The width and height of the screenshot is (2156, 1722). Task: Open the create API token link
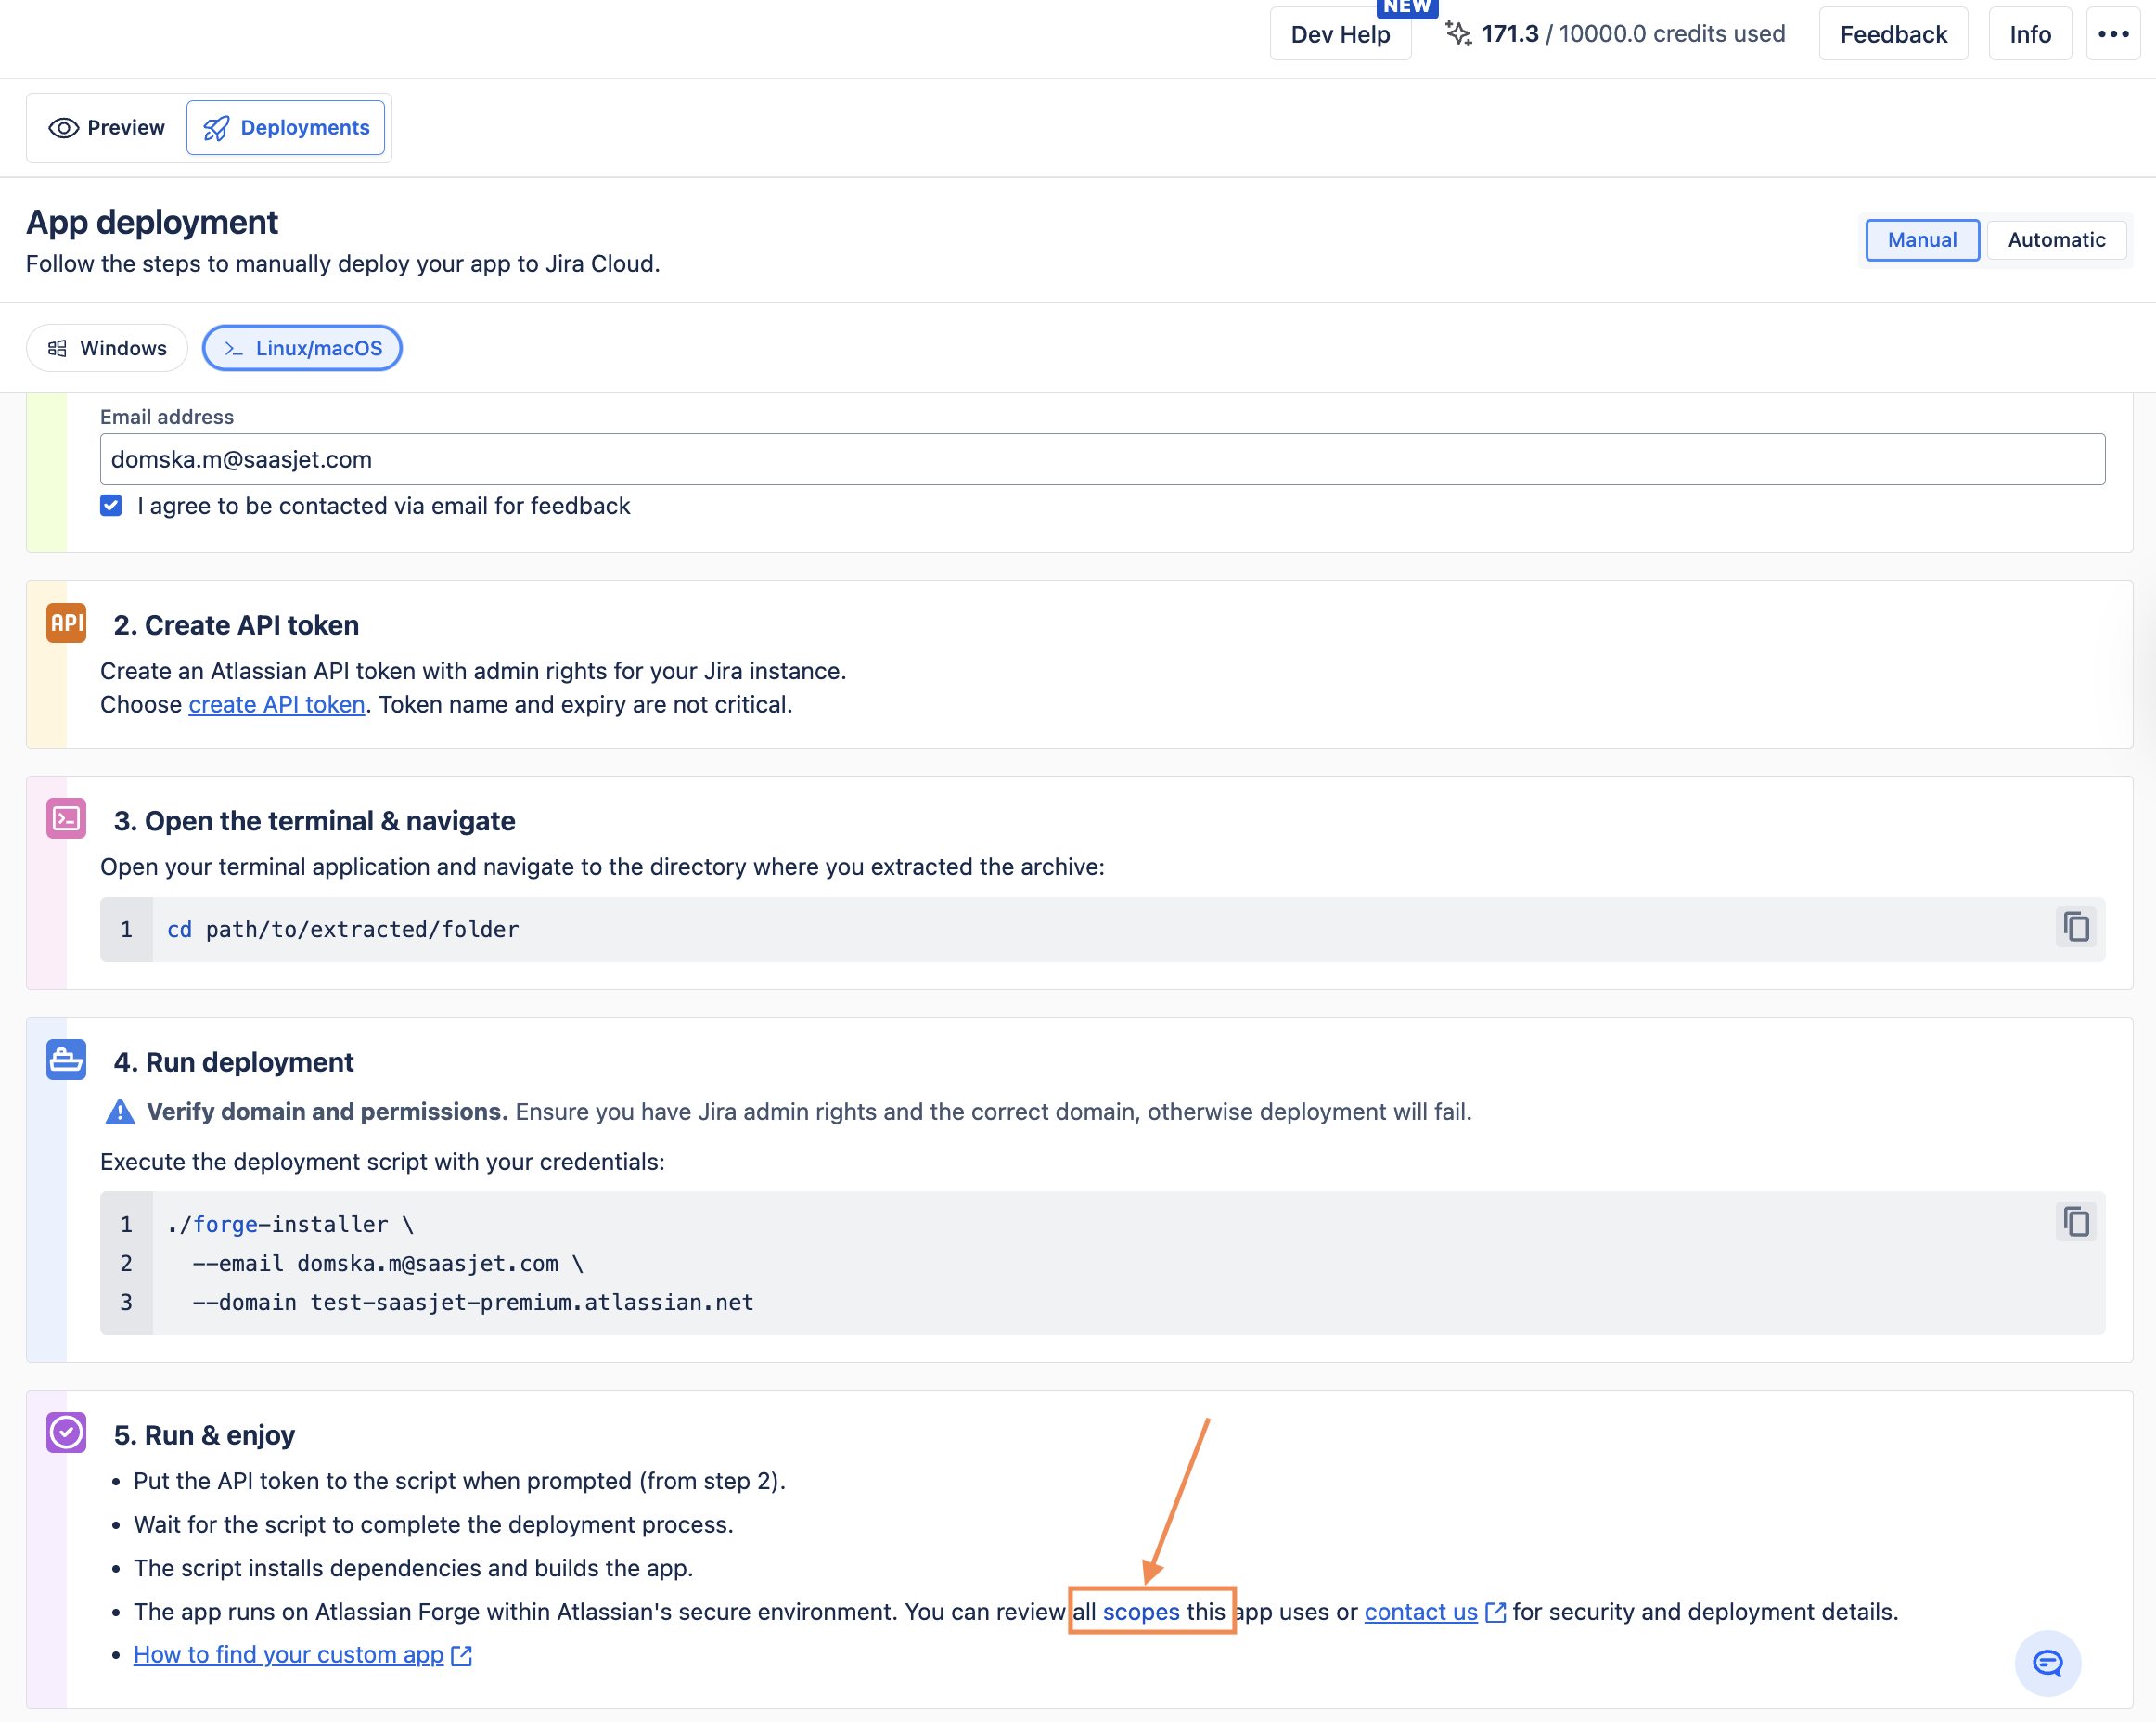pyautogui.click(x=277, y=704)
